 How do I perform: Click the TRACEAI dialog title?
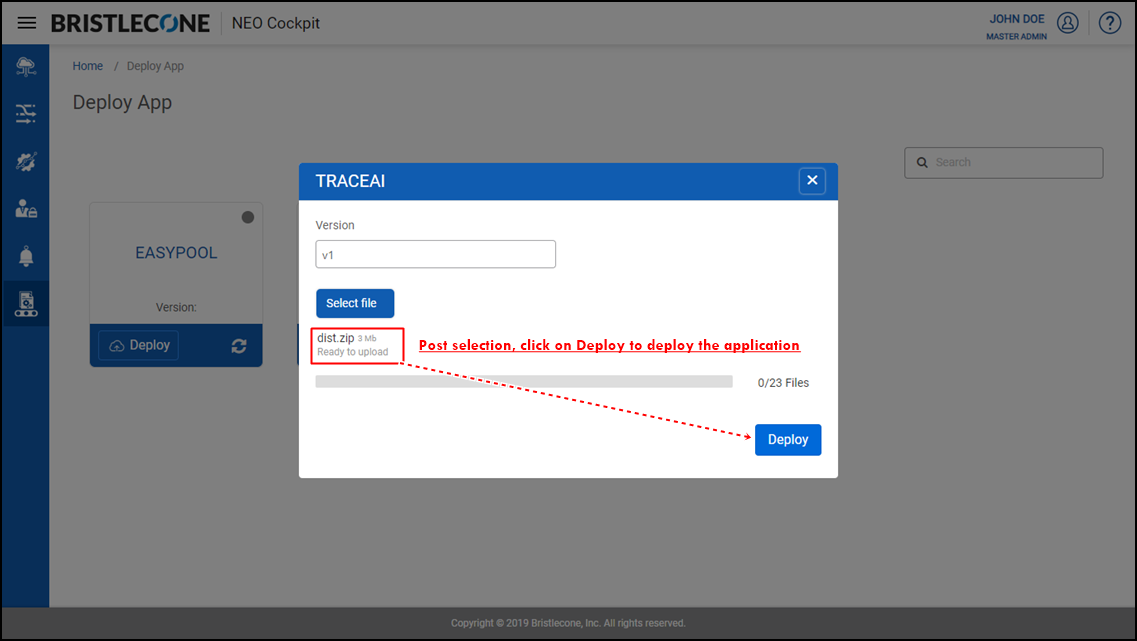[x=350, y=181]
